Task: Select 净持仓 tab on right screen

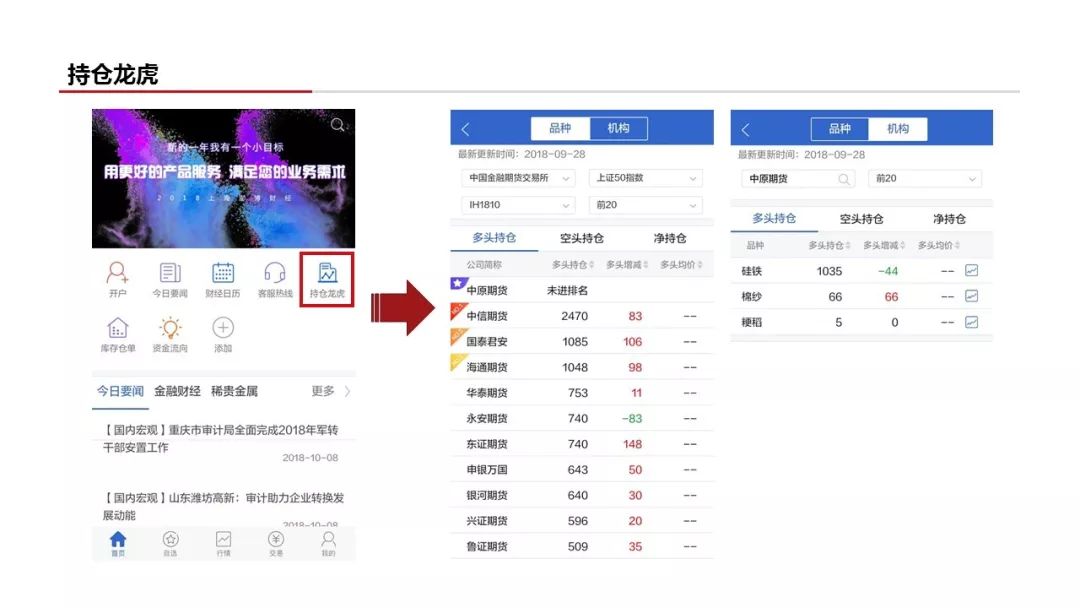Action: coord(949,218)
